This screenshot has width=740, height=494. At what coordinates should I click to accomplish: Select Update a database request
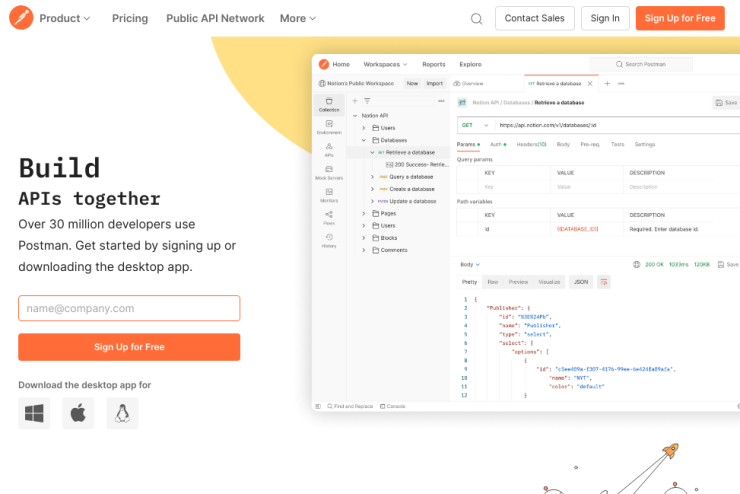tap(407, 201)
